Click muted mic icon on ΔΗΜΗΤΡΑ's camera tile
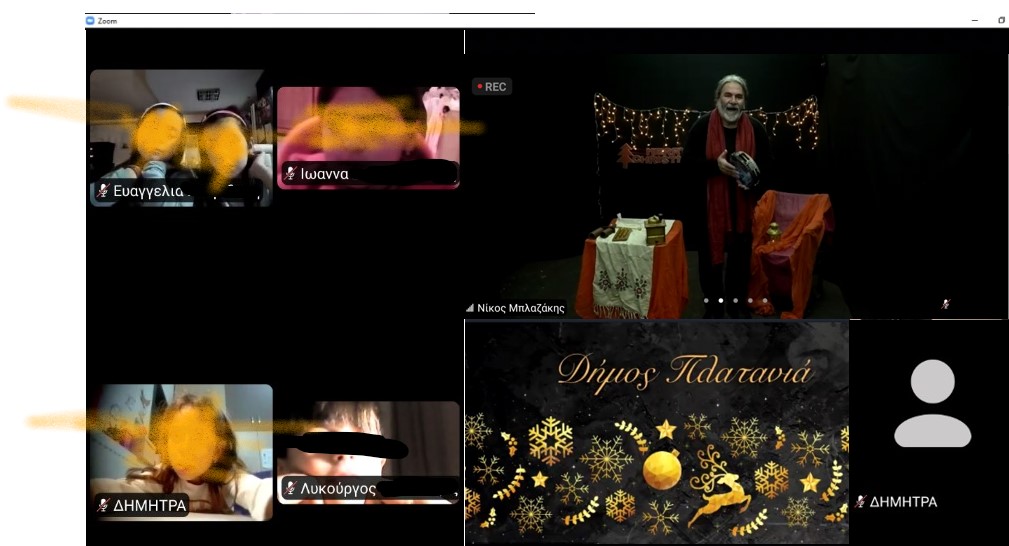The width and height of the screenshot is (1009, 546). pyautogui.click(x=102, y=505)
